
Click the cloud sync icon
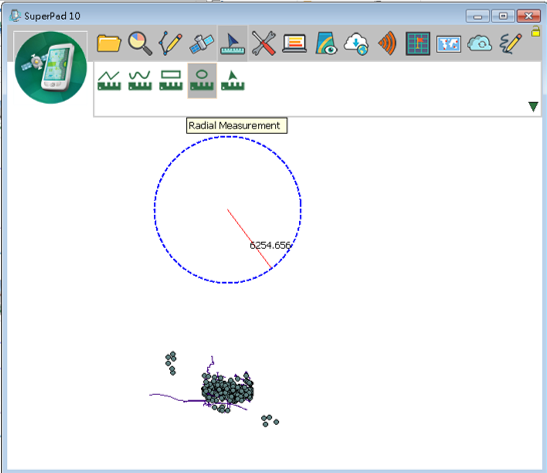tap(479, 44)
